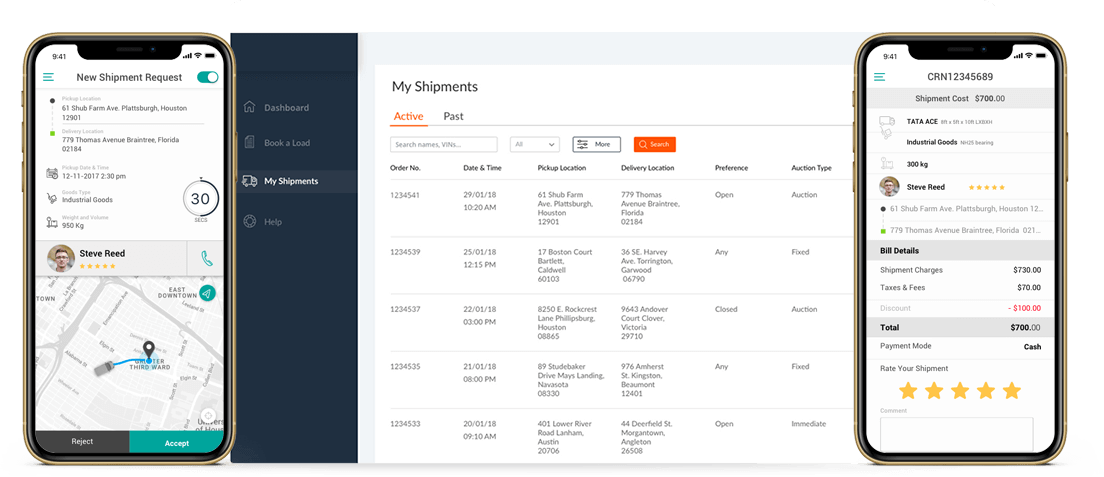
Task: Click the Preference column header
Action: pos(732,168)
